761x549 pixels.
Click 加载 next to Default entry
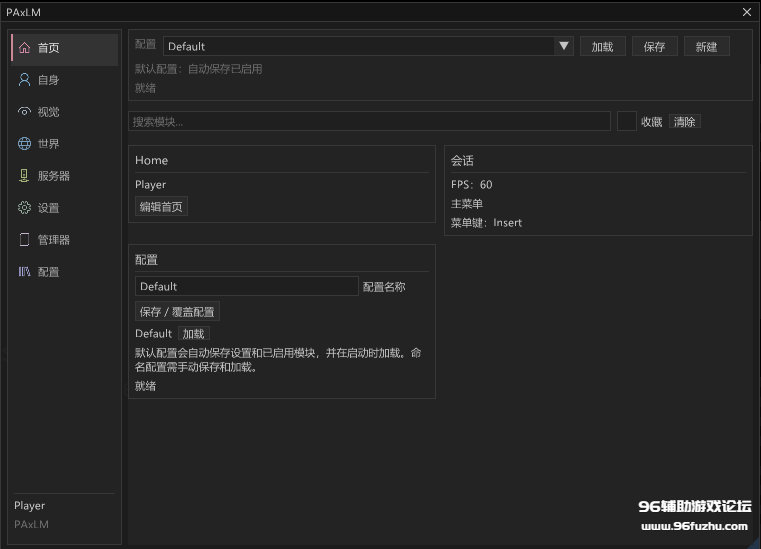(193, 334)
